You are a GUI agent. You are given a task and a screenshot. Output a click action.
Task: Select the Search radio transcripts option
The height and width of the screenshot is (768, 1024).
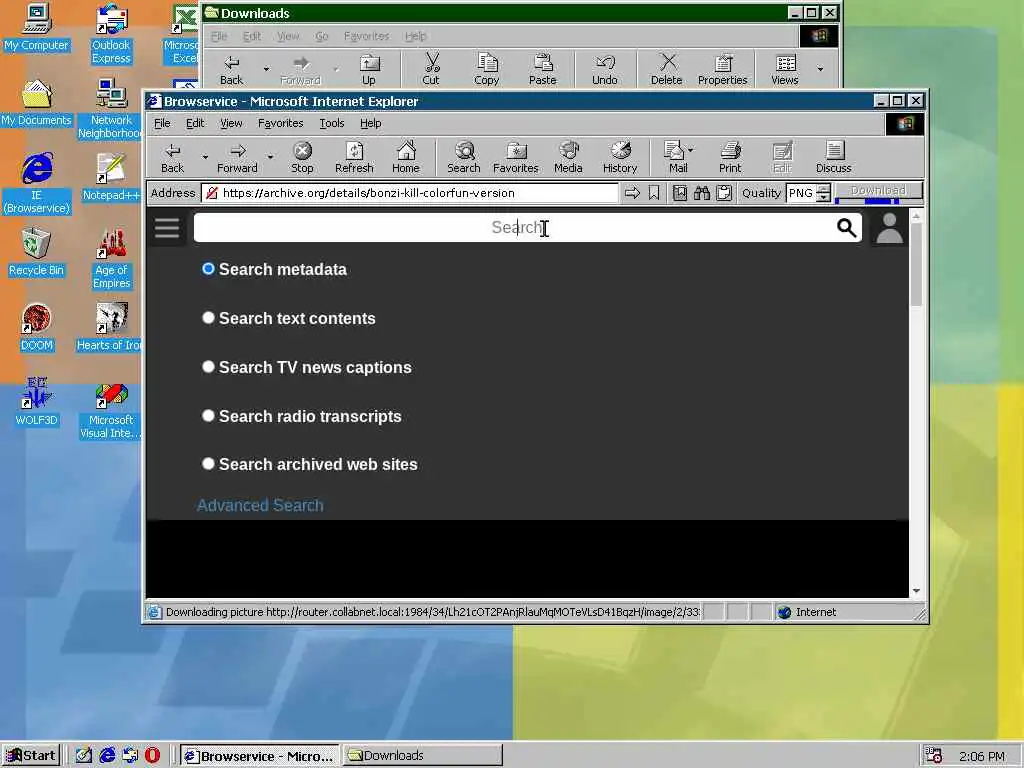(208, 415)
